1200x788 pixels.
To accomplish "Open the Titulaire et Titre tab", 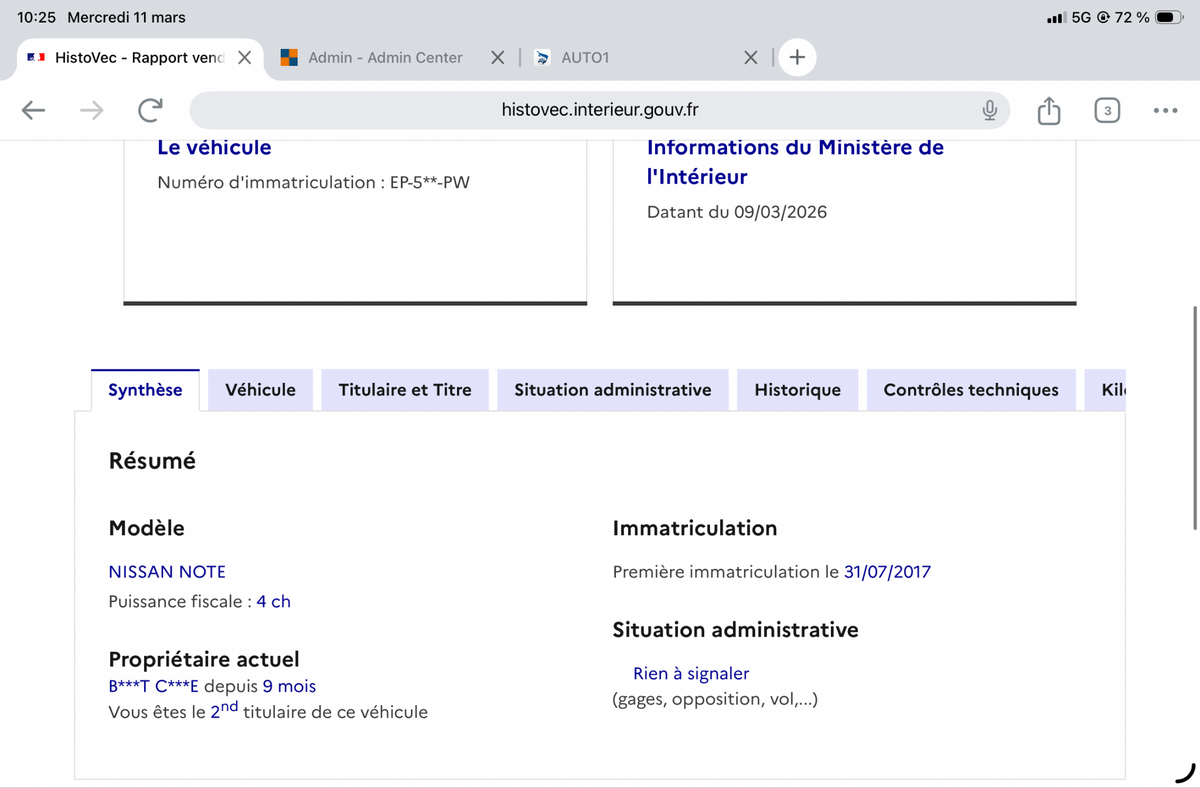I will pyautogui.click(x=405, y=390).
